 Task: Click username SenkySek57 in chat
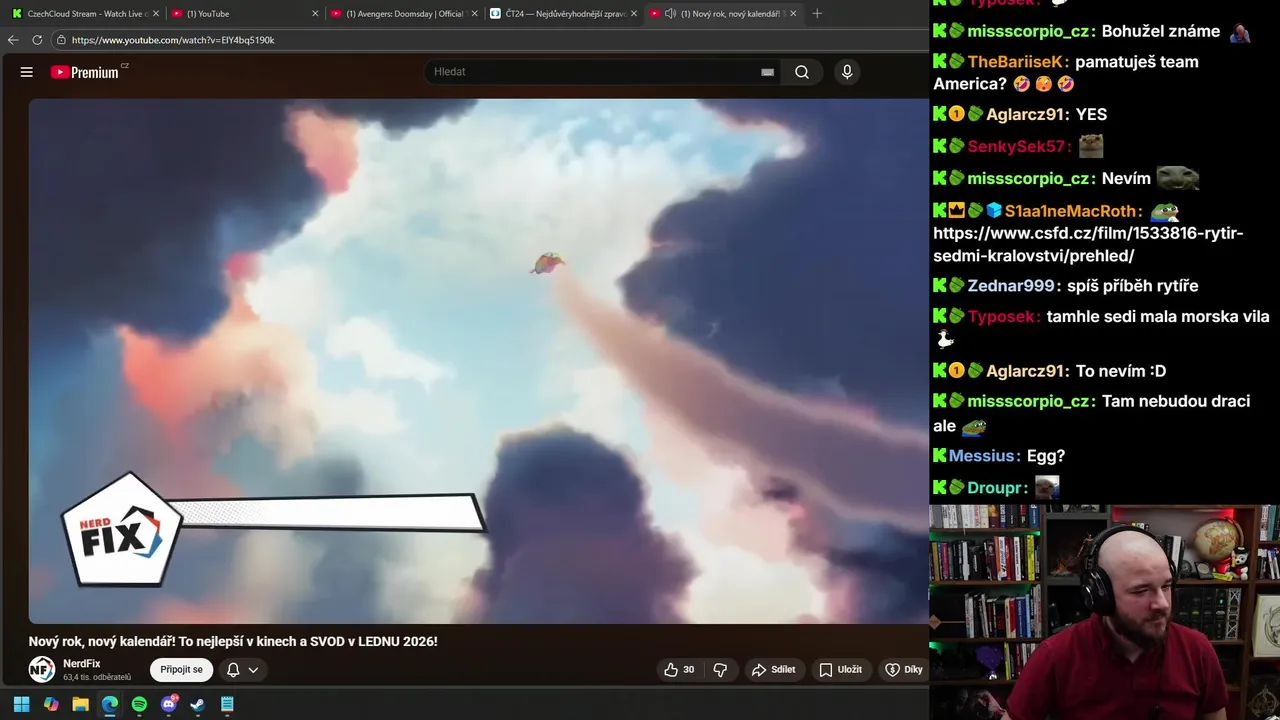[1017, 147]
